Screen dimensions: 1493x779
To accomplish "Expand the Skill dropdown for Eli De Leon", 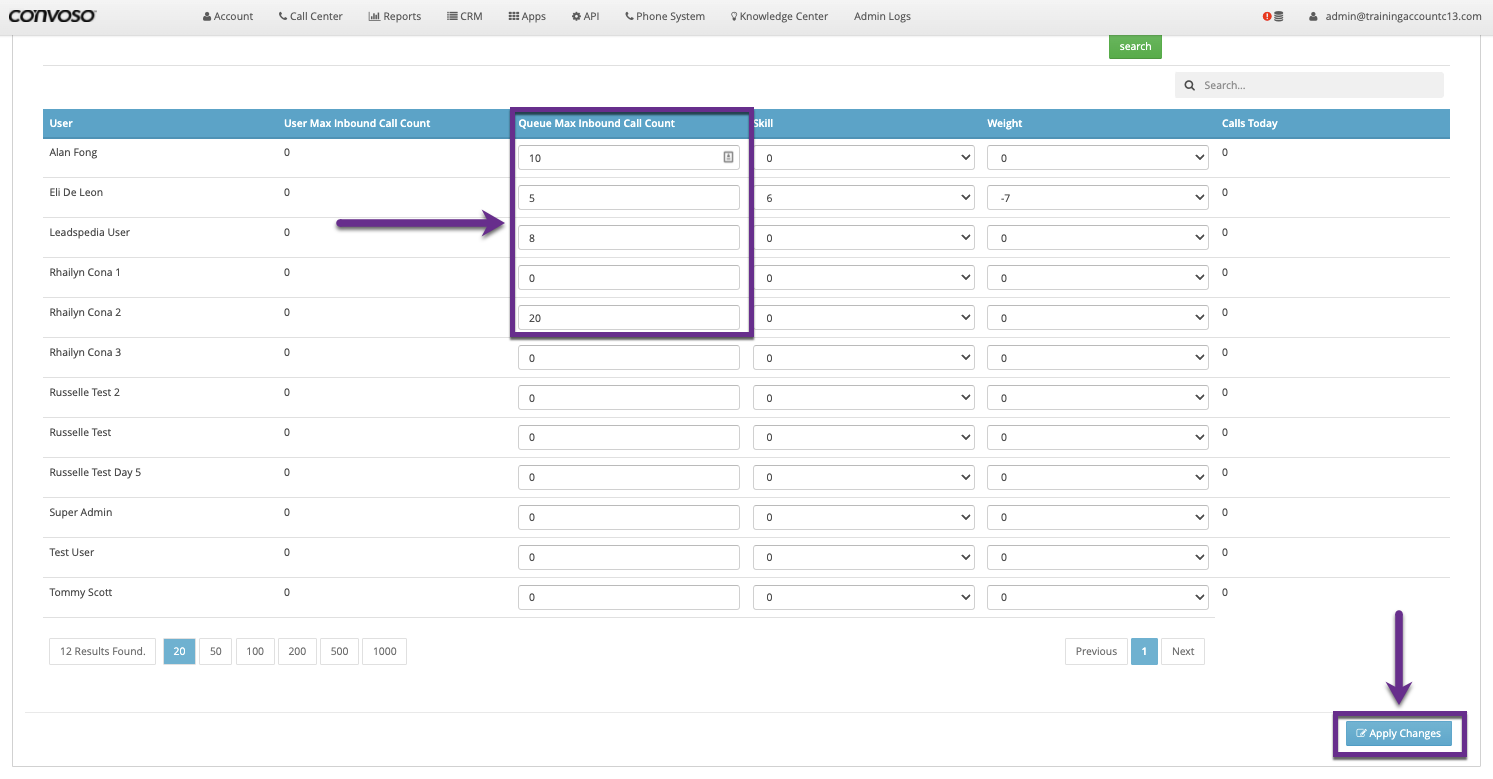I will pyautogui.click(x=863, y=198).
